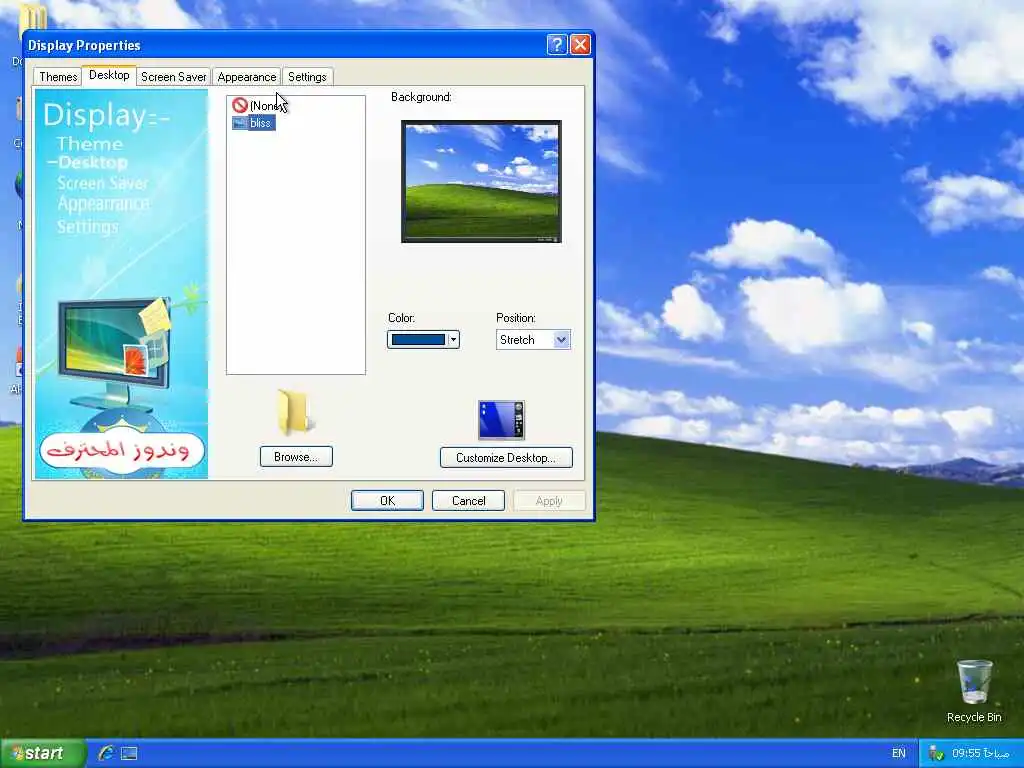The image size is (1024, 768).
Task: Select the Recycle Bin desktop icon
Action: [974, 691]
